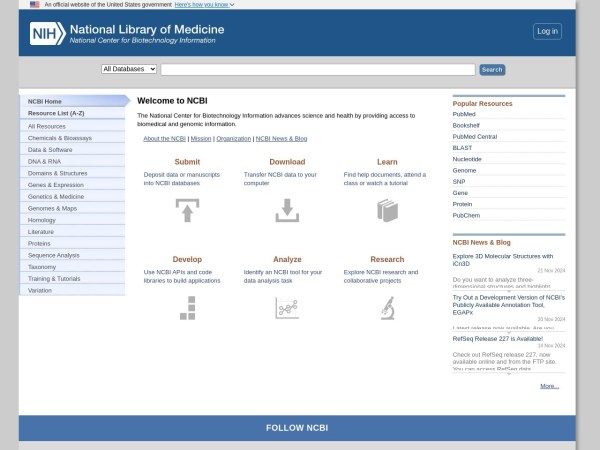Open the All Databases dropdown
The height and width of the screenshot is (450, 600).
(x=129, y=69)
